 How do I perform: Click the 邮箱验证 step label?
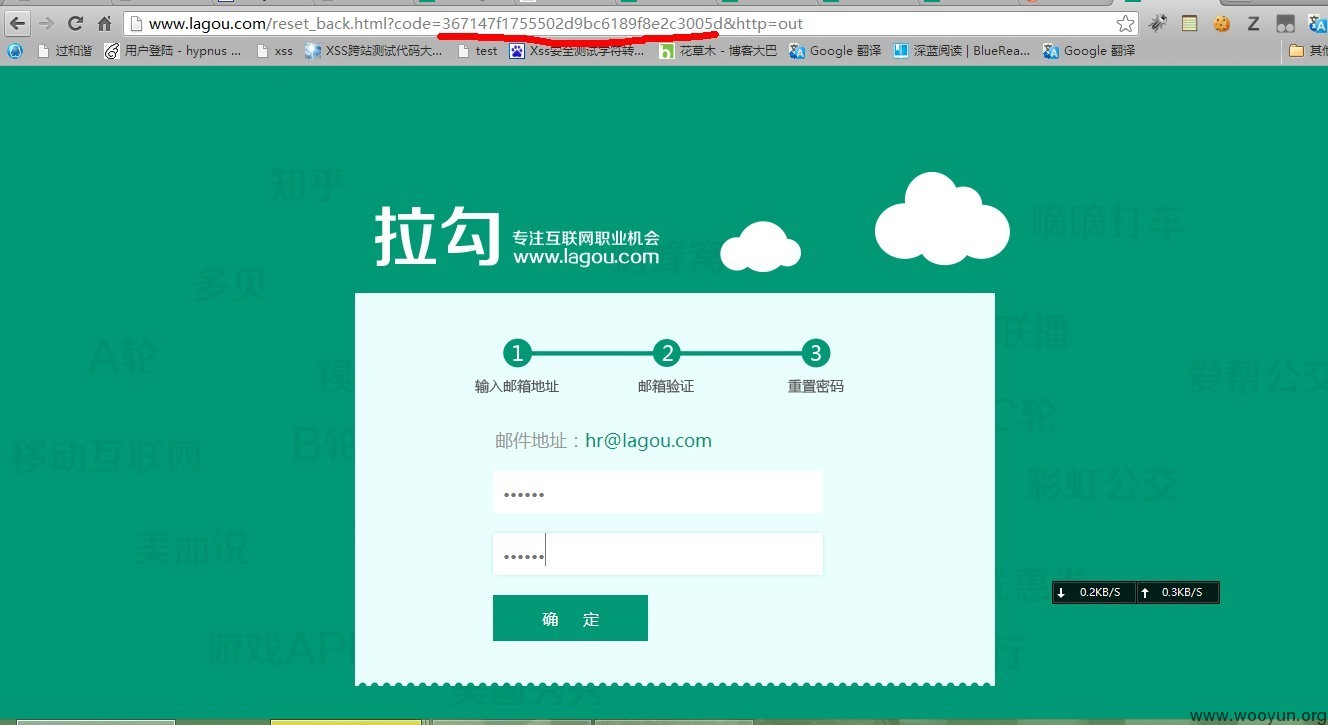click(666, 386)
